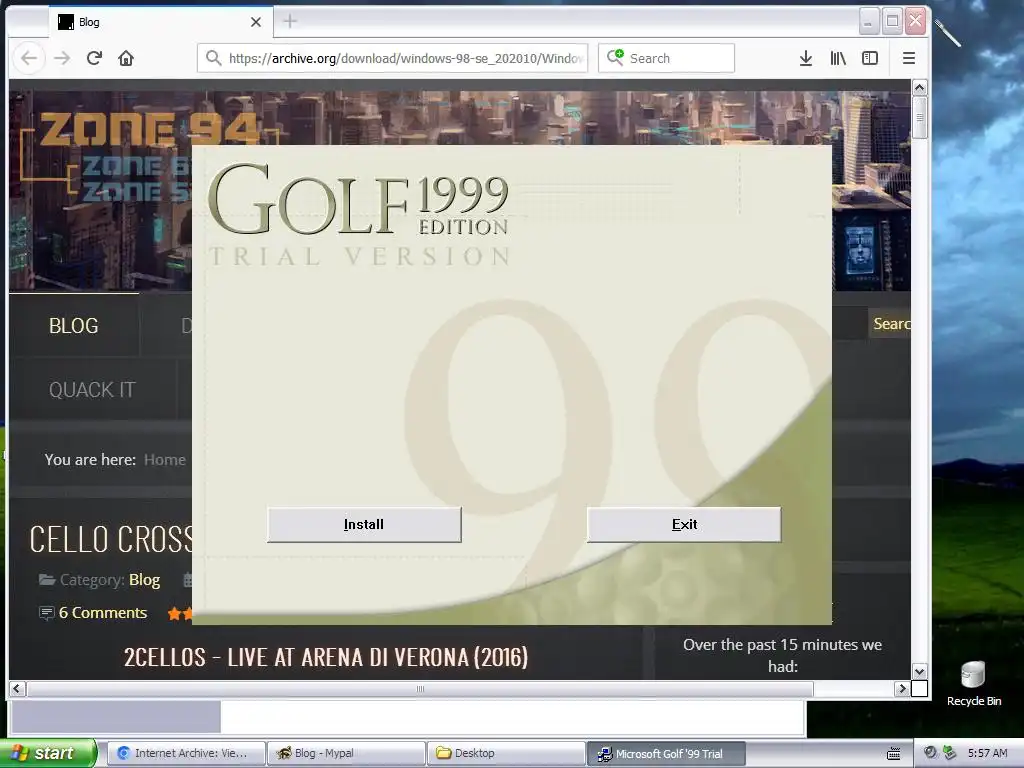Click the Home breadcrumb link

pos(165,460)
